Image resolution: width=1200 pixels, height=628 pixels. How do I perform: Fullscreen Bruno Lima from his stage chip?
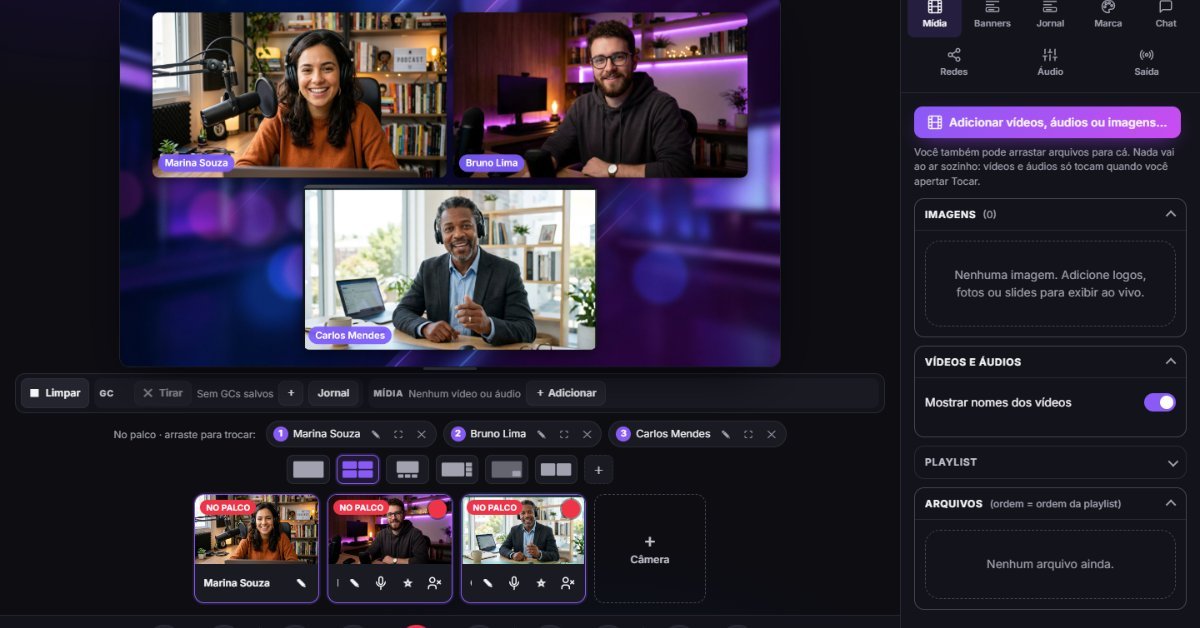point(564,434)
